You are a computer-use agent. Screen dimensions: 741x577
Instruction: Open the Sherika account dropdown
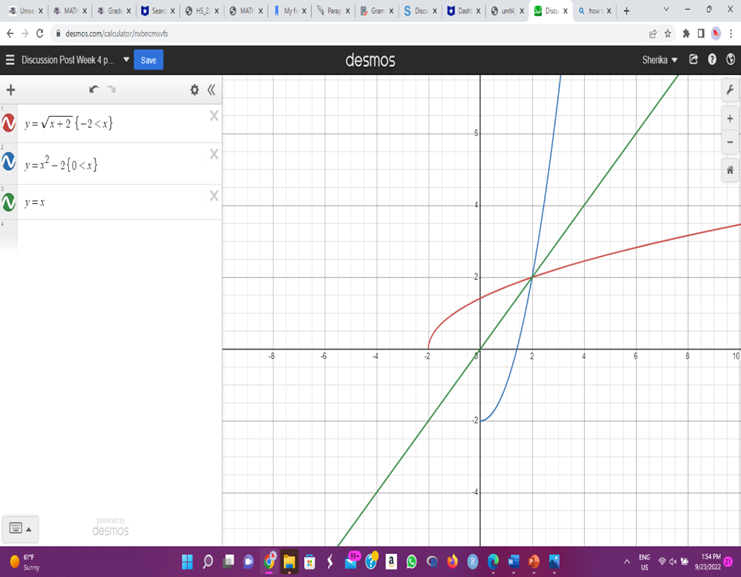pyautogui.click(x=660, y=60)
